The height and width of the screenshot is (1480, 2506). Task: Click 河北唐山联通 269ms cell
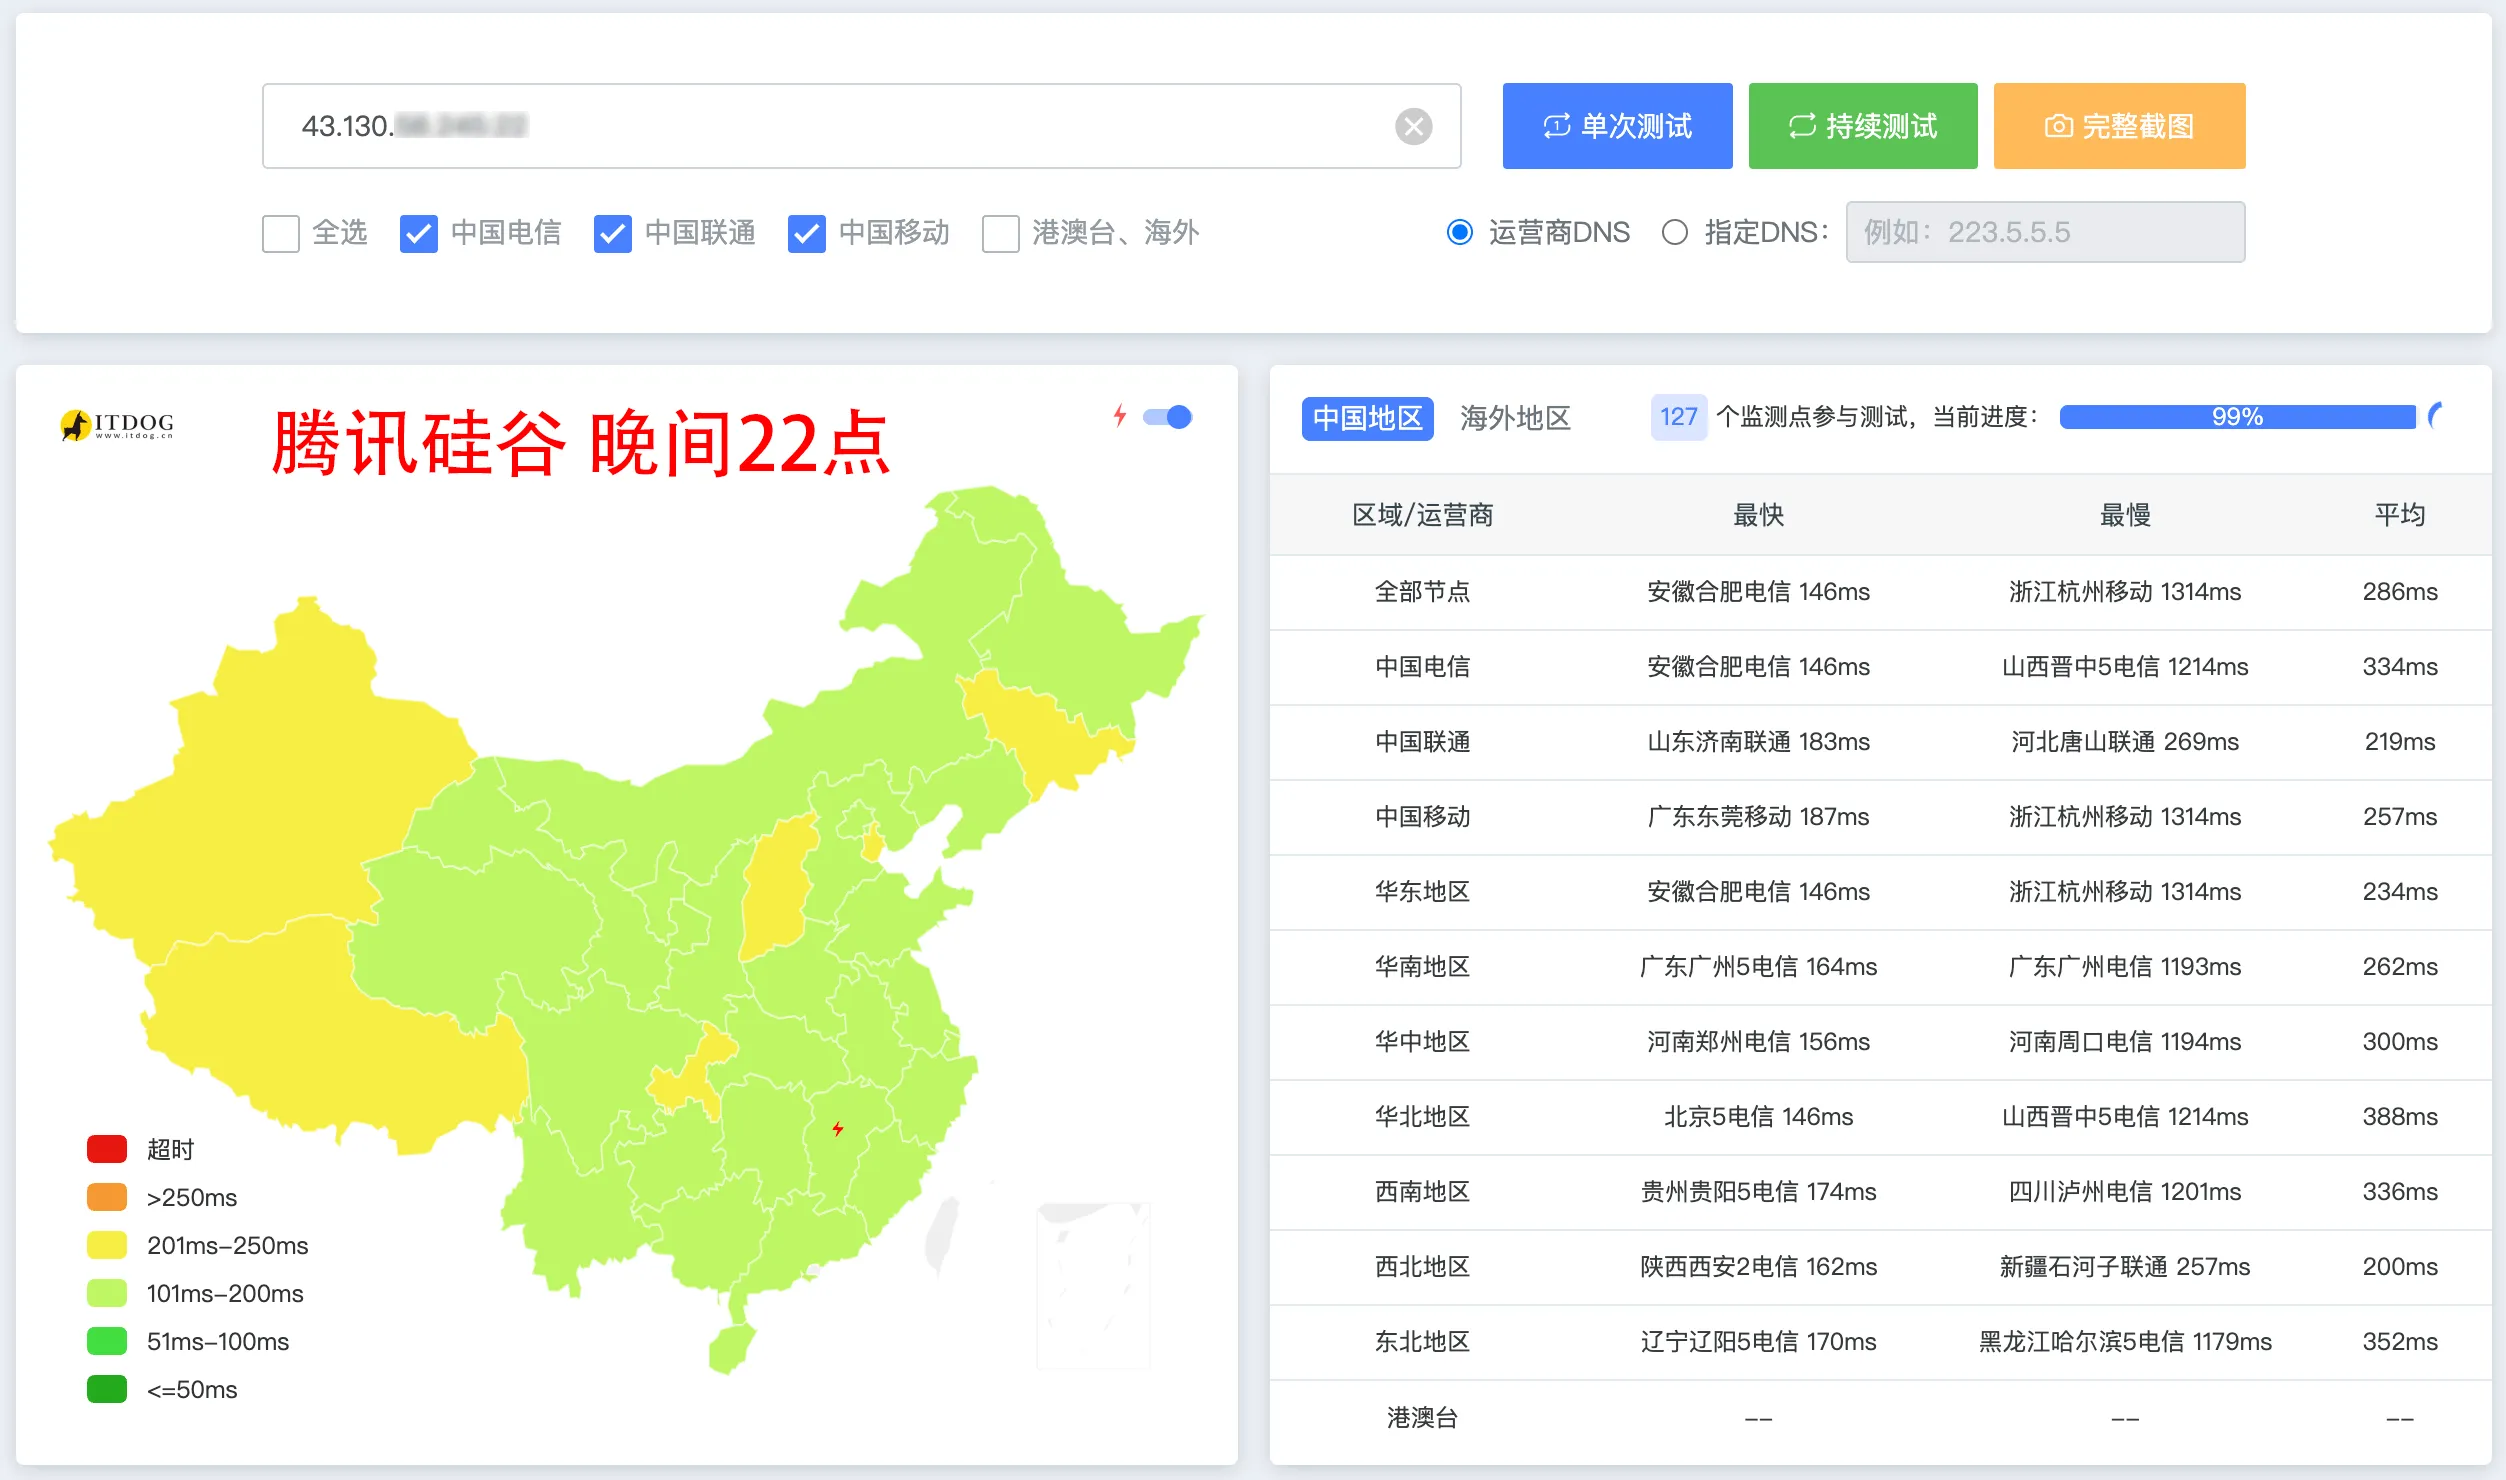tap(2124, 742)
